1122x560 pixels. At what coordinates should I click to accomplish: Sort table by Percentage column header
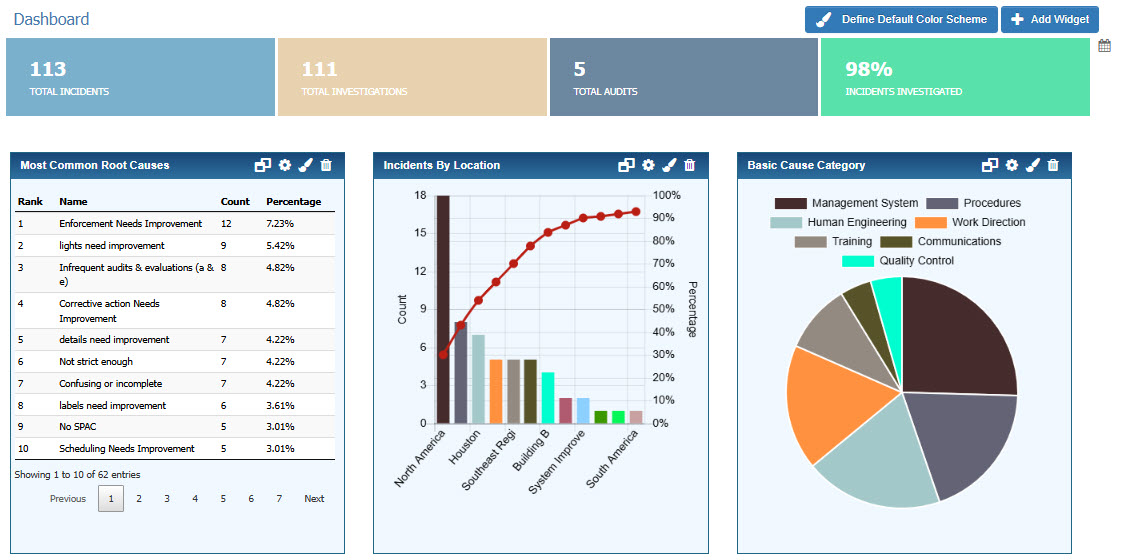click(293, 202)
